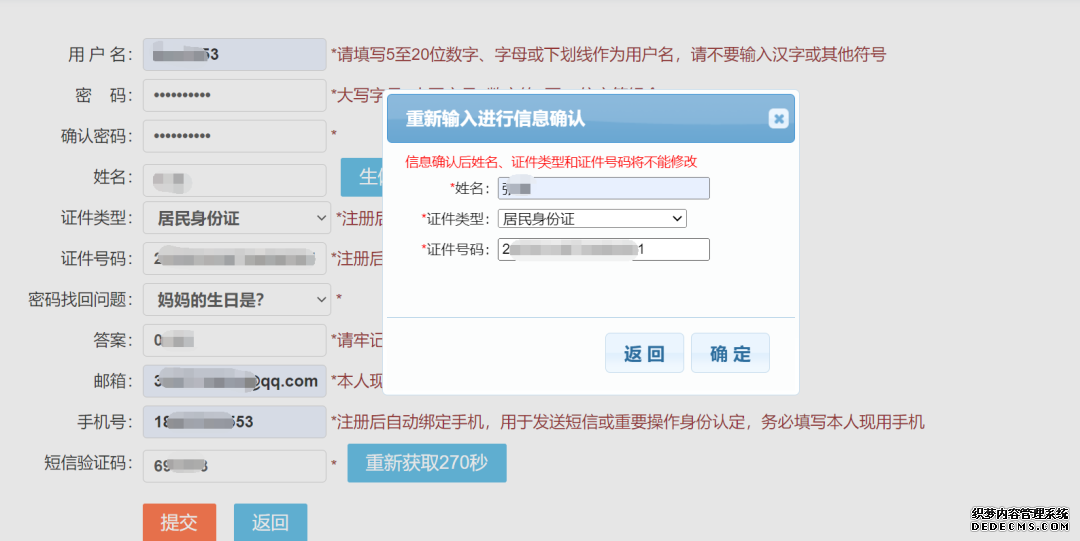This screenshot has width=1080, height=541.
Task: Click the 返回 button in dialog
Action: [644, 353]
